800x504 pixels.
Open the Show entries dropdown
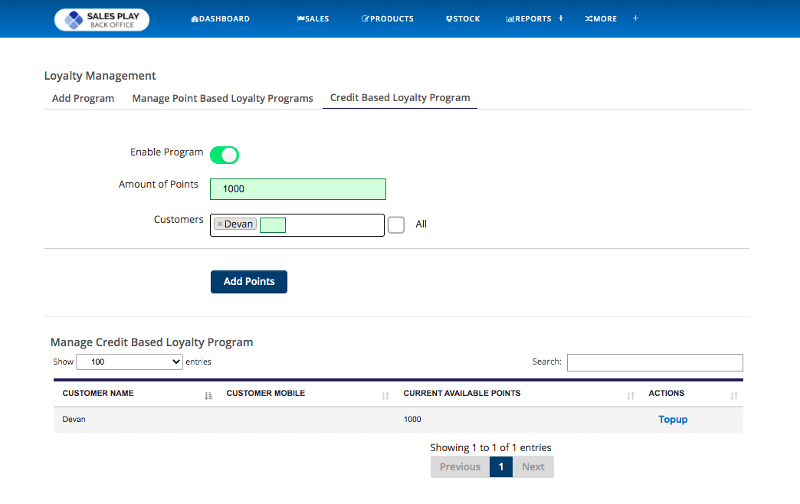[130, 362]
